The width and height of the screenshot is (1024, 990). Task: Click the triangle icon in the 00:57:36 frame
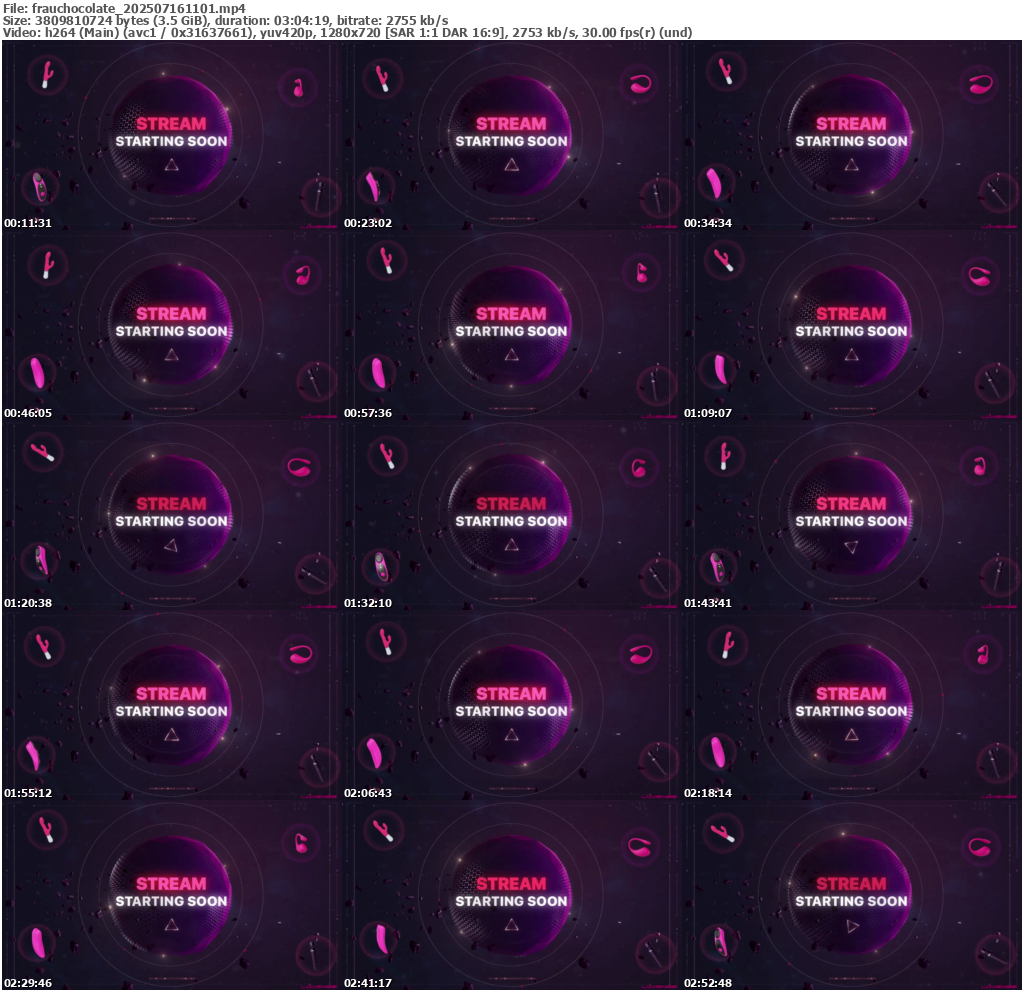pos(512,355)
